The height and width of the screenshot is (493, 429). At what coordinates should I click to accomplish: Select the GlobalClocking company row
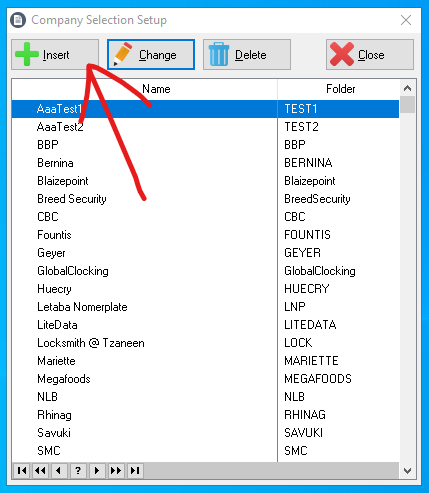(x=205, y=271)
